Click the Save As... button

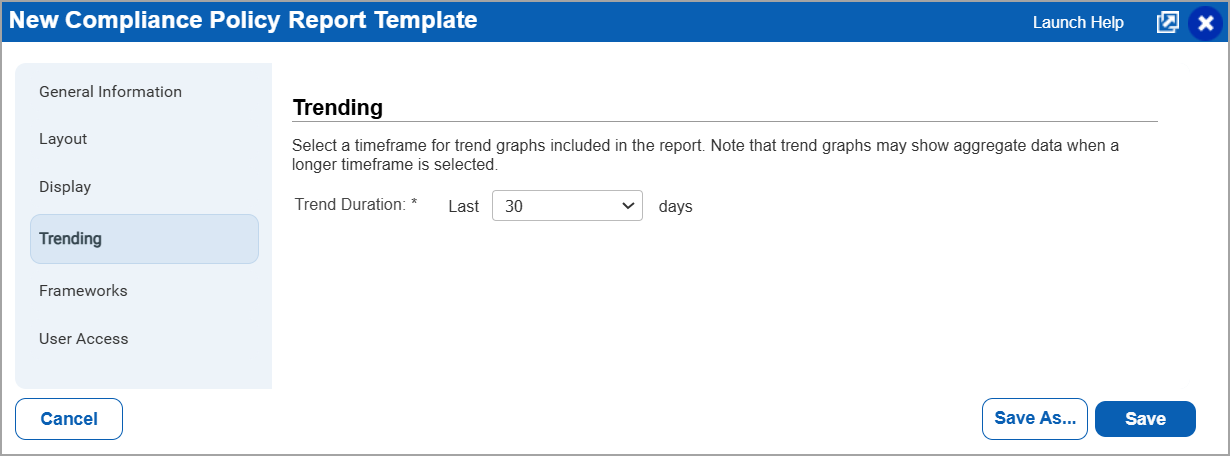pyautogui.click(x=1035, y=419)
